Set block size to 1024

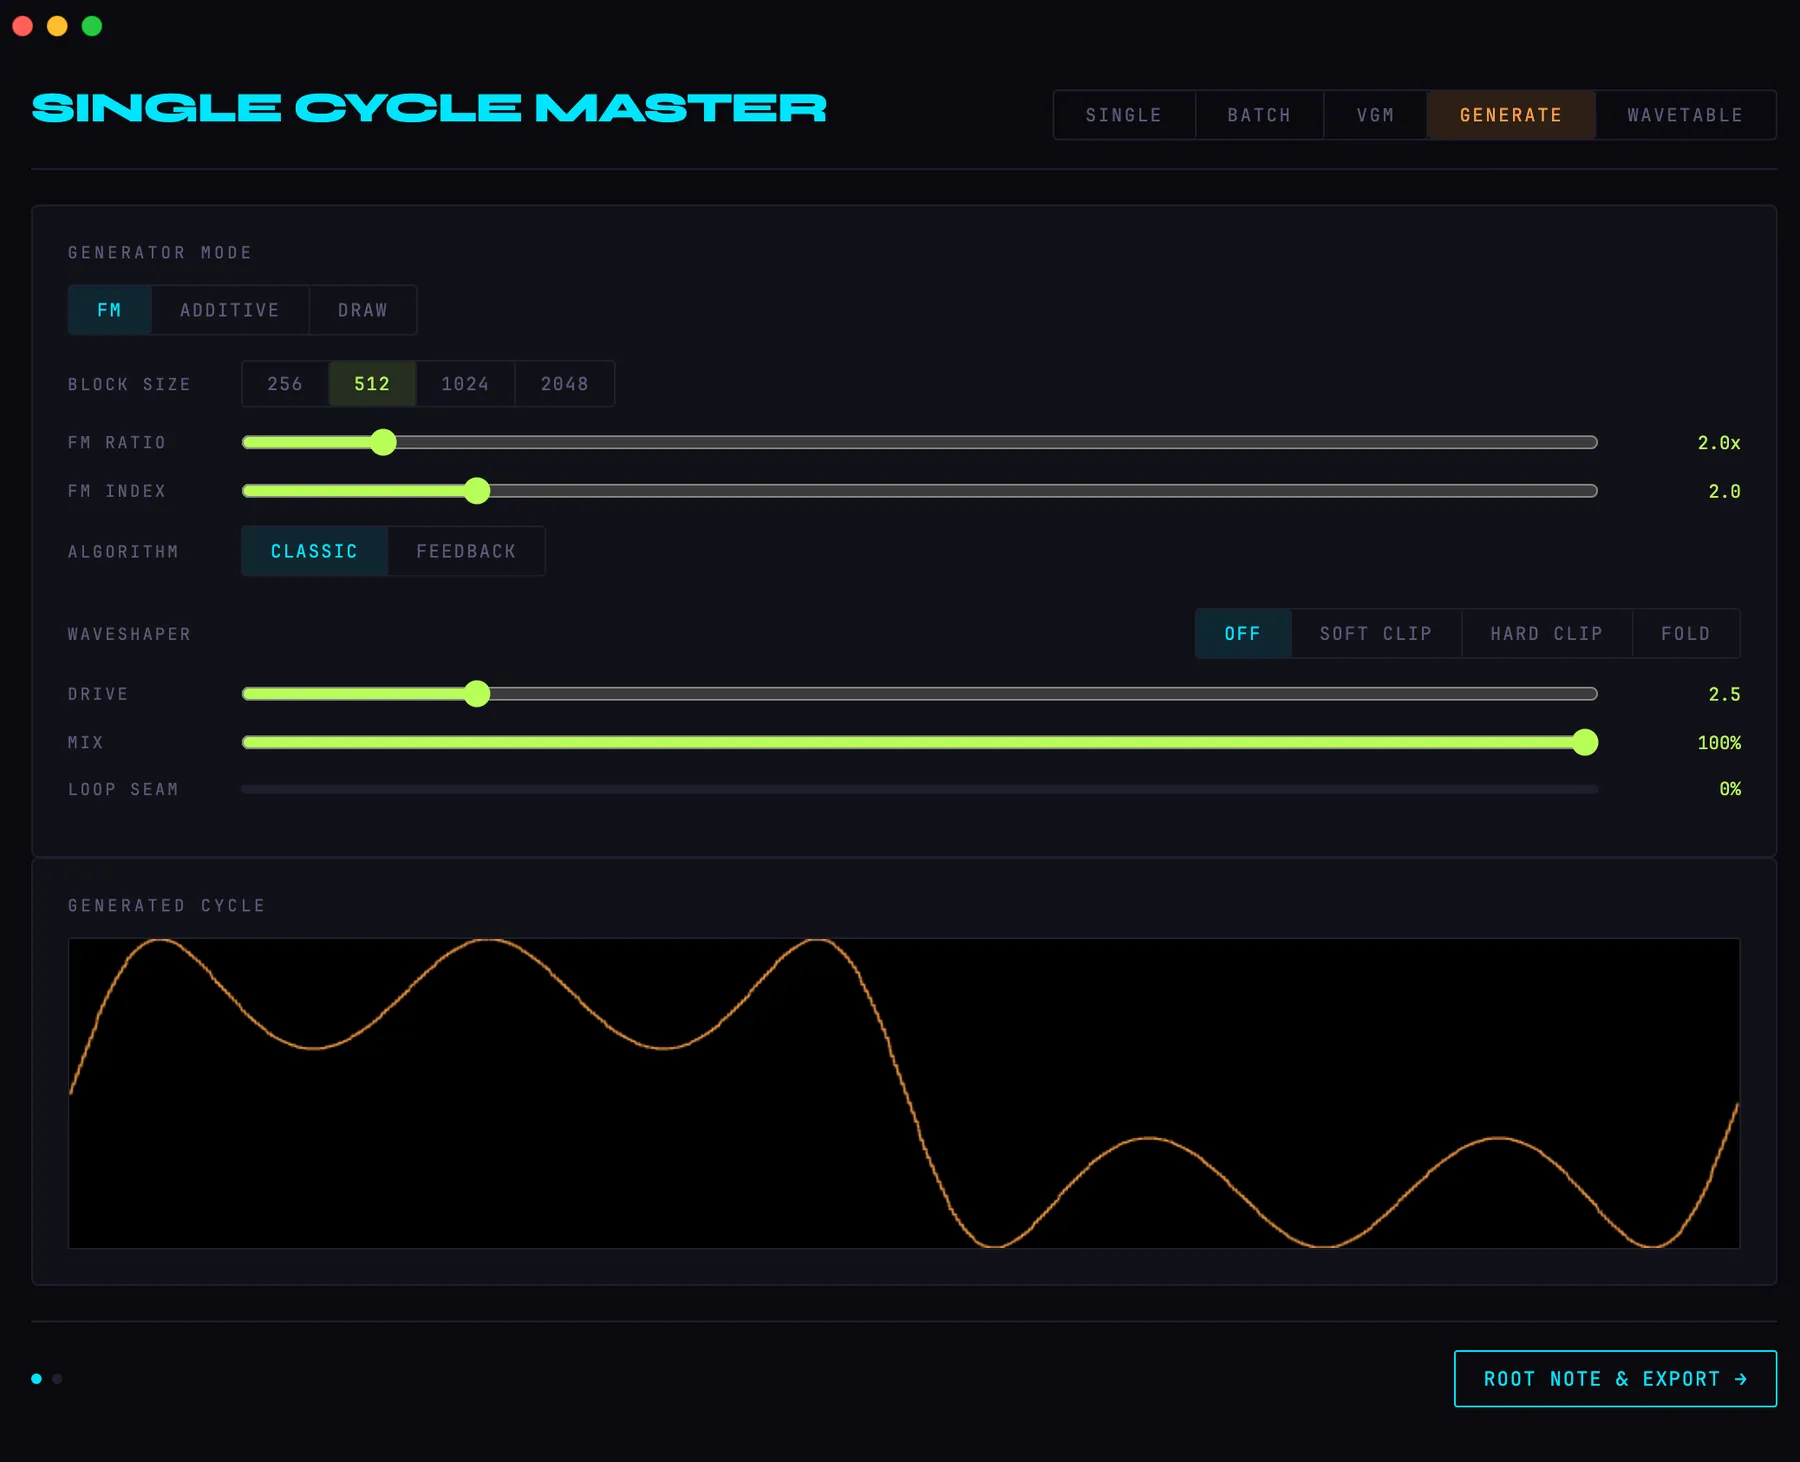(465, 384)
